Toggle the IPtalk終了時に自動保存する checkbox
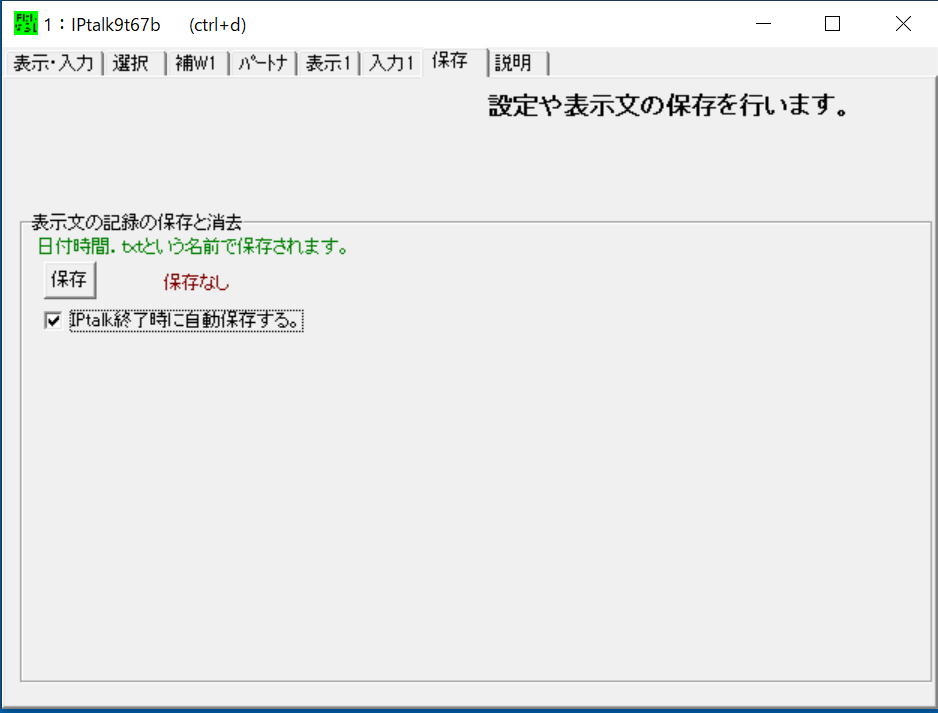The width and height of the screenshot is (938, 713). point(53,321)
